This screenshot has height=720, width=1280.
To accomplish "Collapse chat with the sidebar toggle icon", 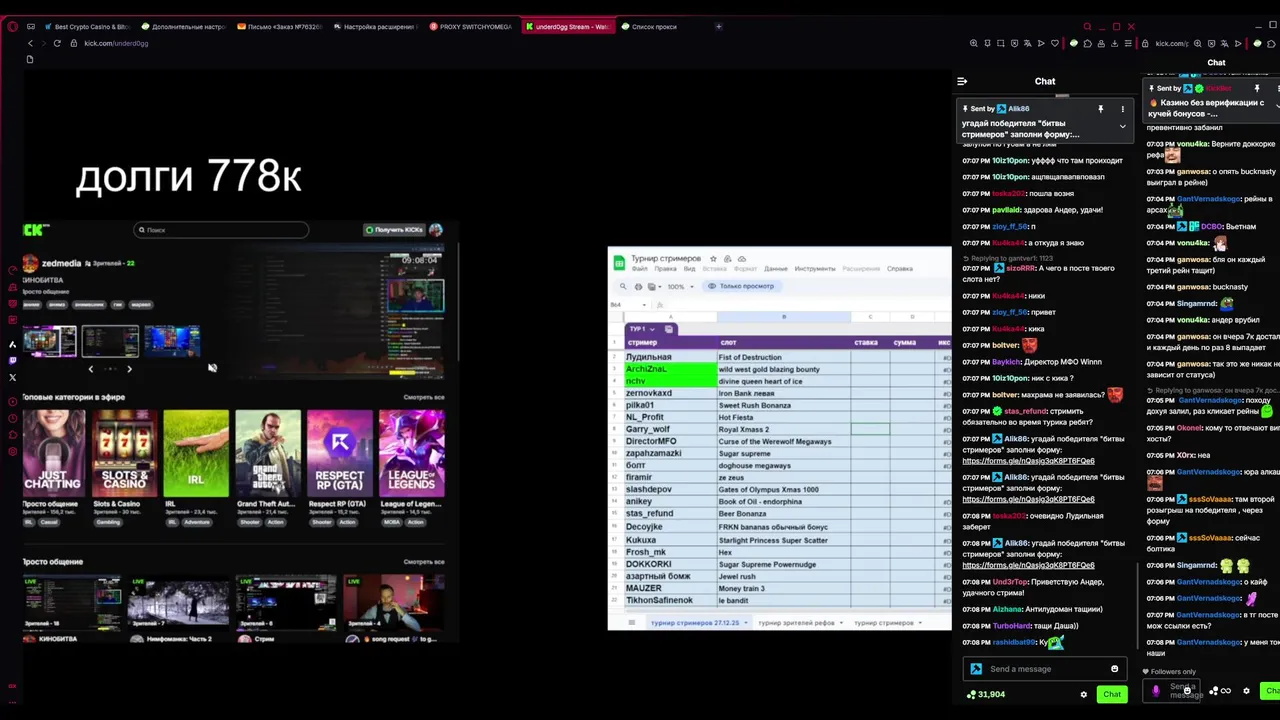I will (x=962, y=81).
